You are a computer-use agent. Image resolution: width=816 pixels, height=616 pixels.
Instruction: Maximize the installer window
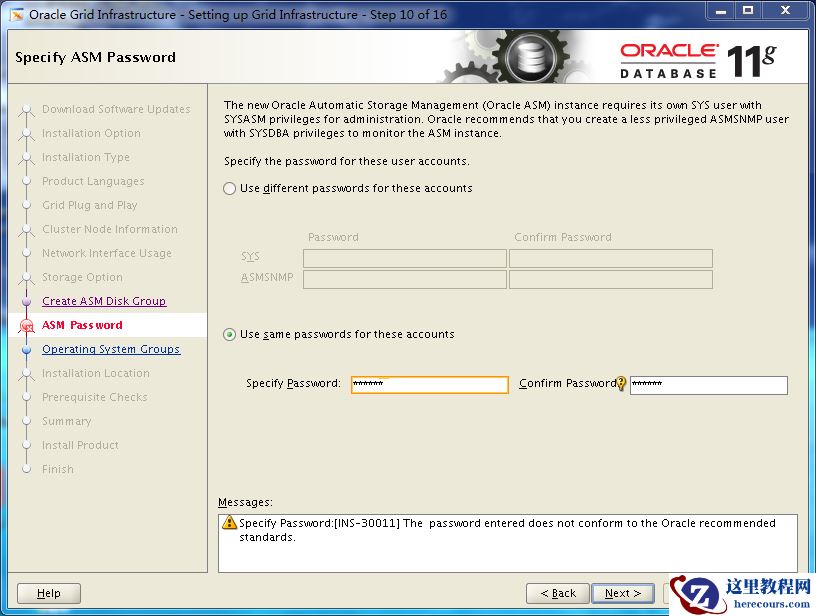748,11
